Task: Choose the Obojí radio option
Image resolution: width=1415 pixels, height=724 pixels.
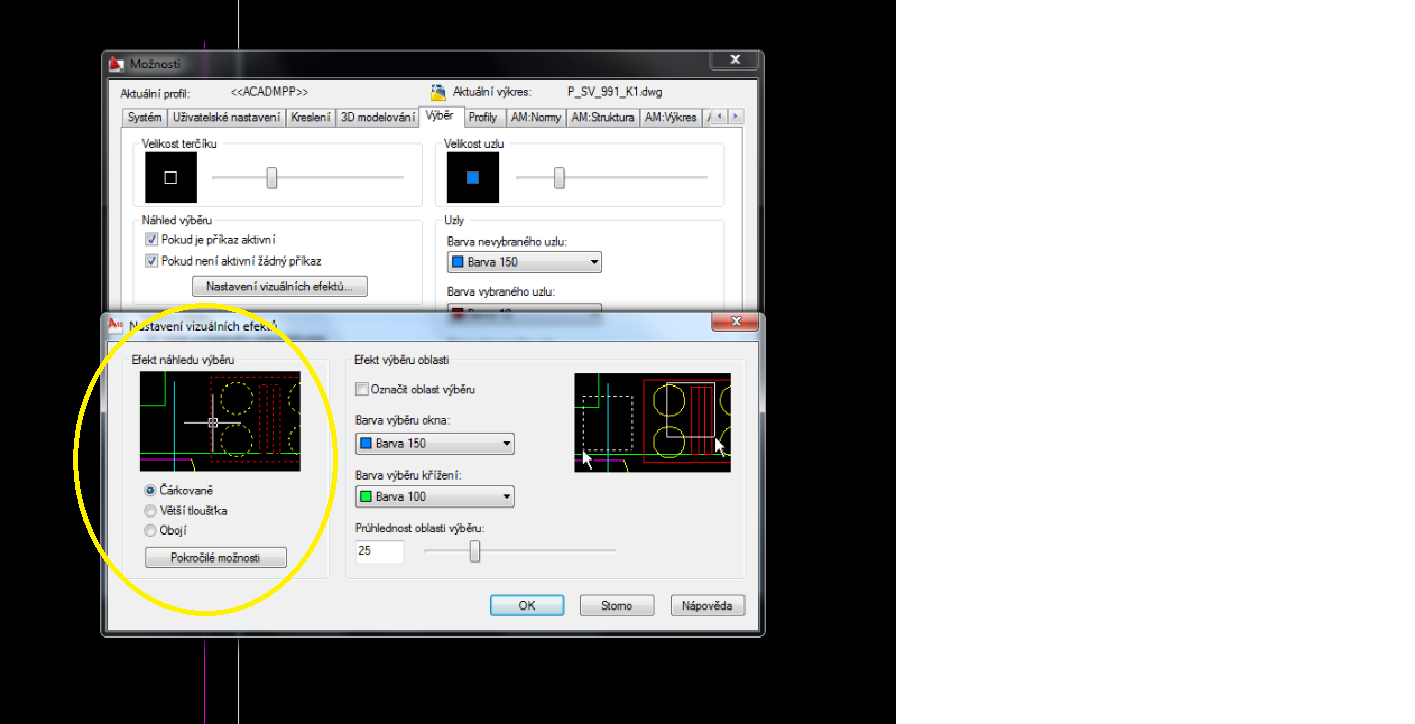Action: click(151, 531)
